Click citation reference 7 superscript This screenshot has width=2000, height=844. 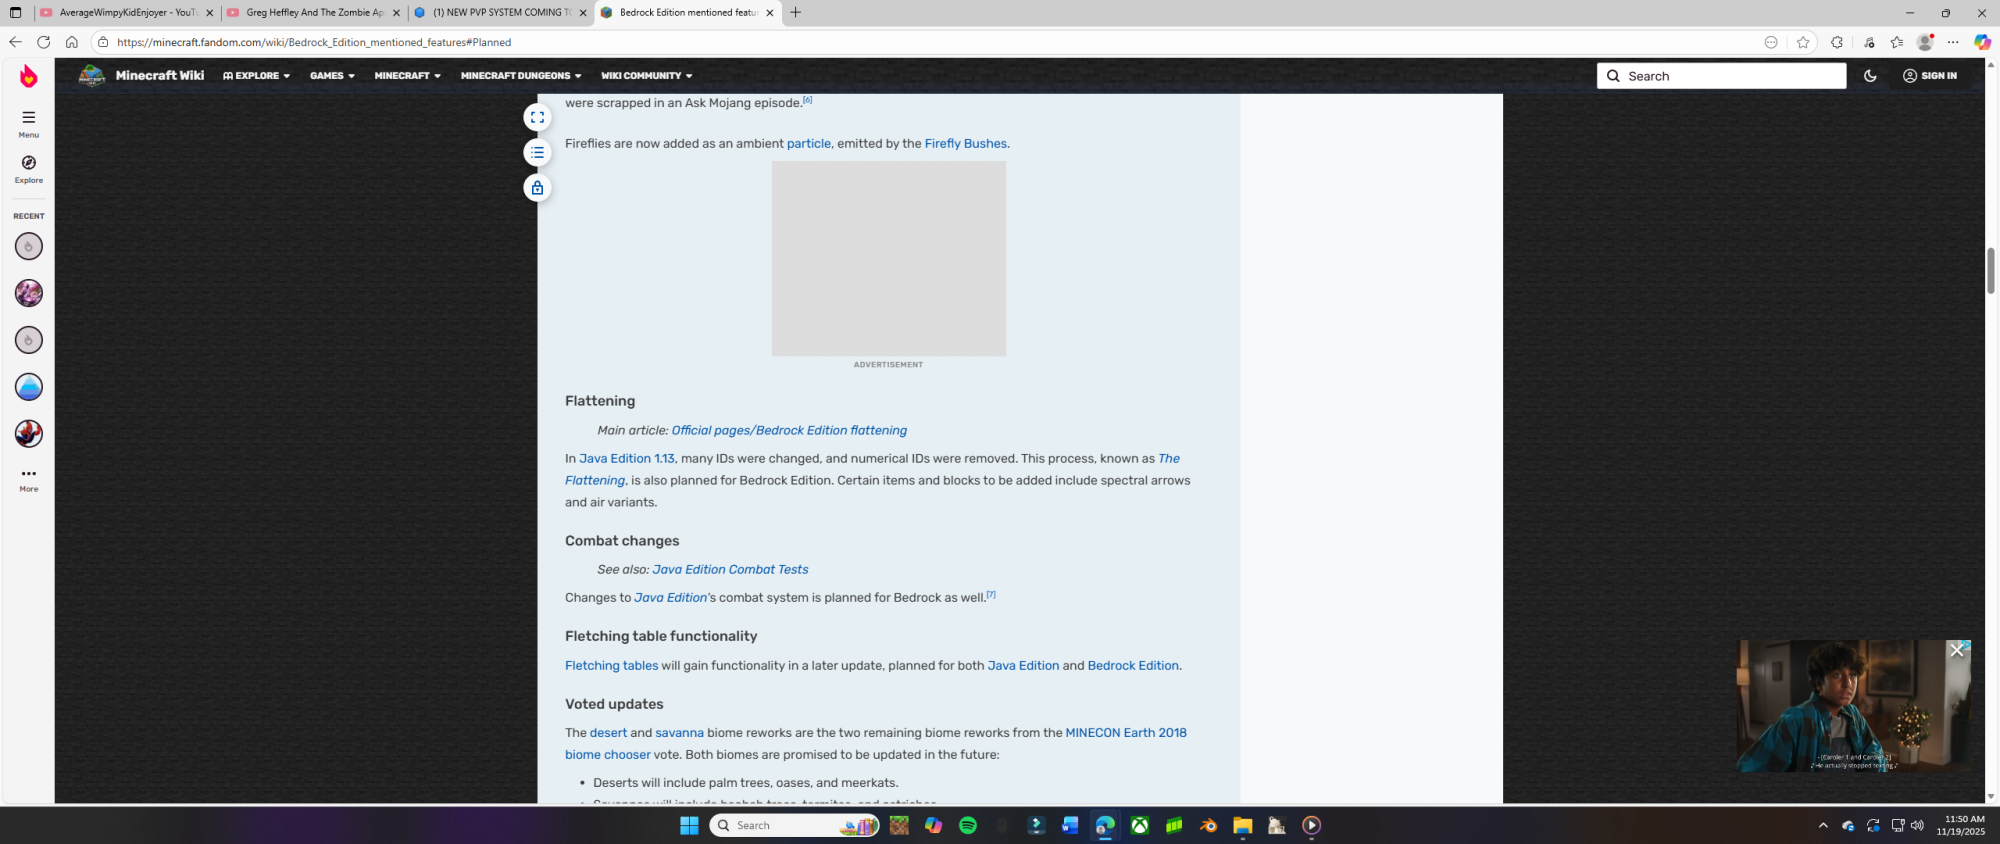coord(991,594)
